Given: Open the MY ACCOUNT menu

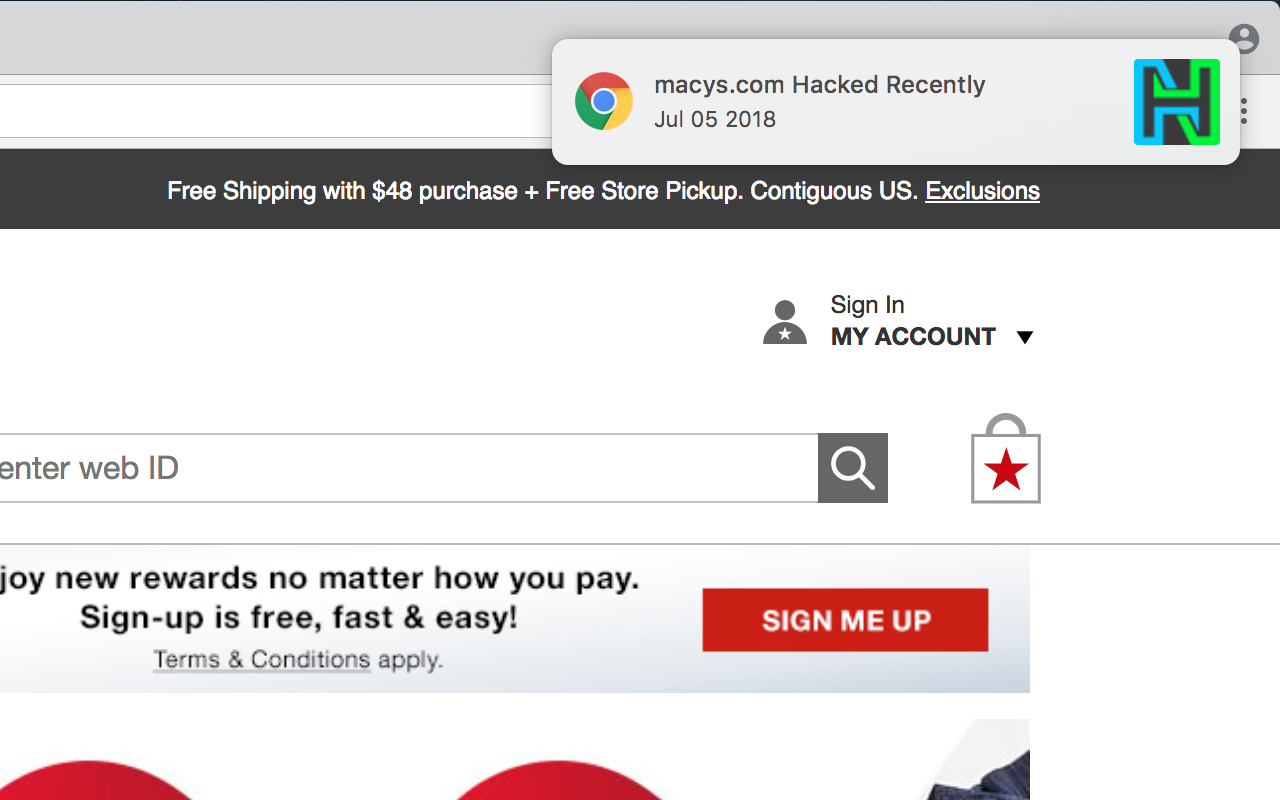Looking at the screenshot, I should [913, 337].
